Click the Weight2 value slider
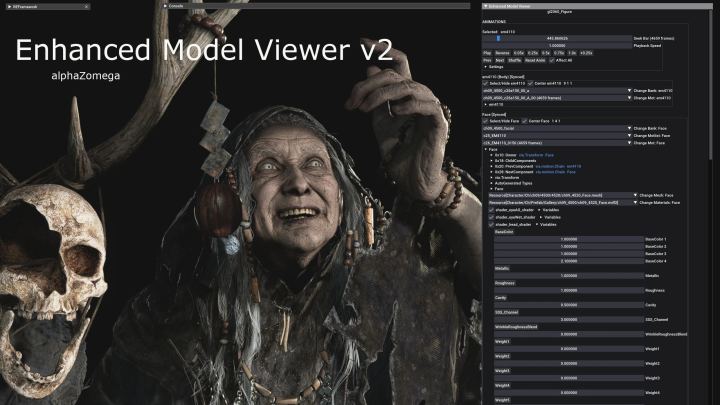Image resolution: width=720 pixels, height=405 pixels. [x=569, y=364]
